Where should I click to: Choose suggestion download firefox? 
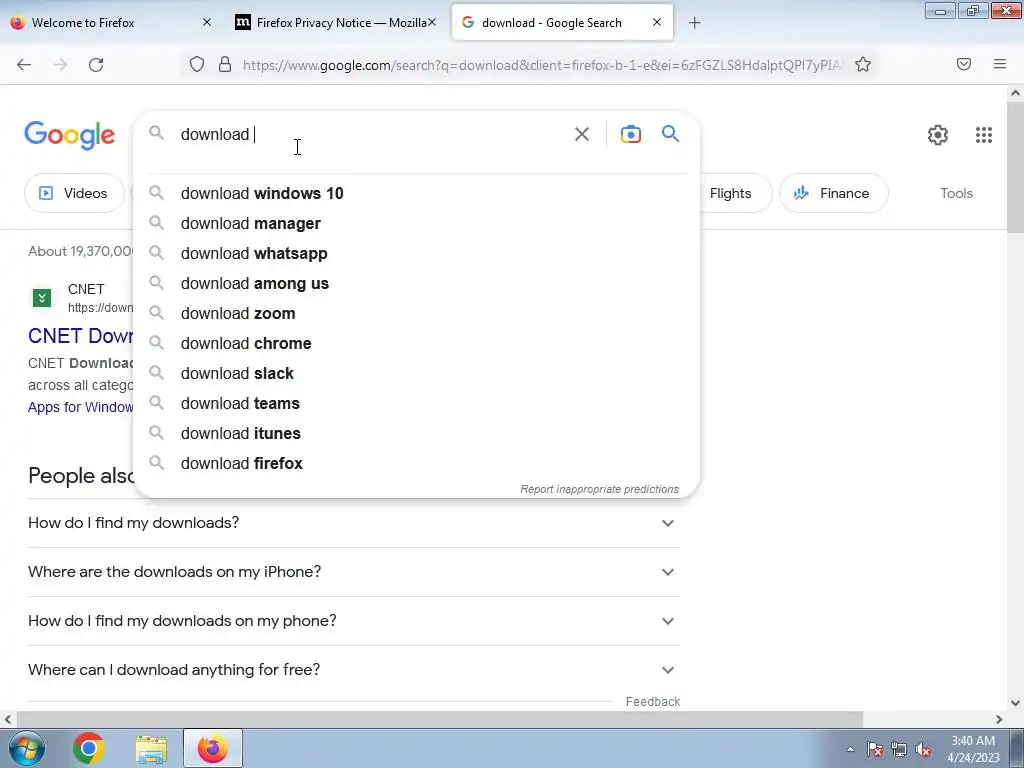tap(416, 464)
